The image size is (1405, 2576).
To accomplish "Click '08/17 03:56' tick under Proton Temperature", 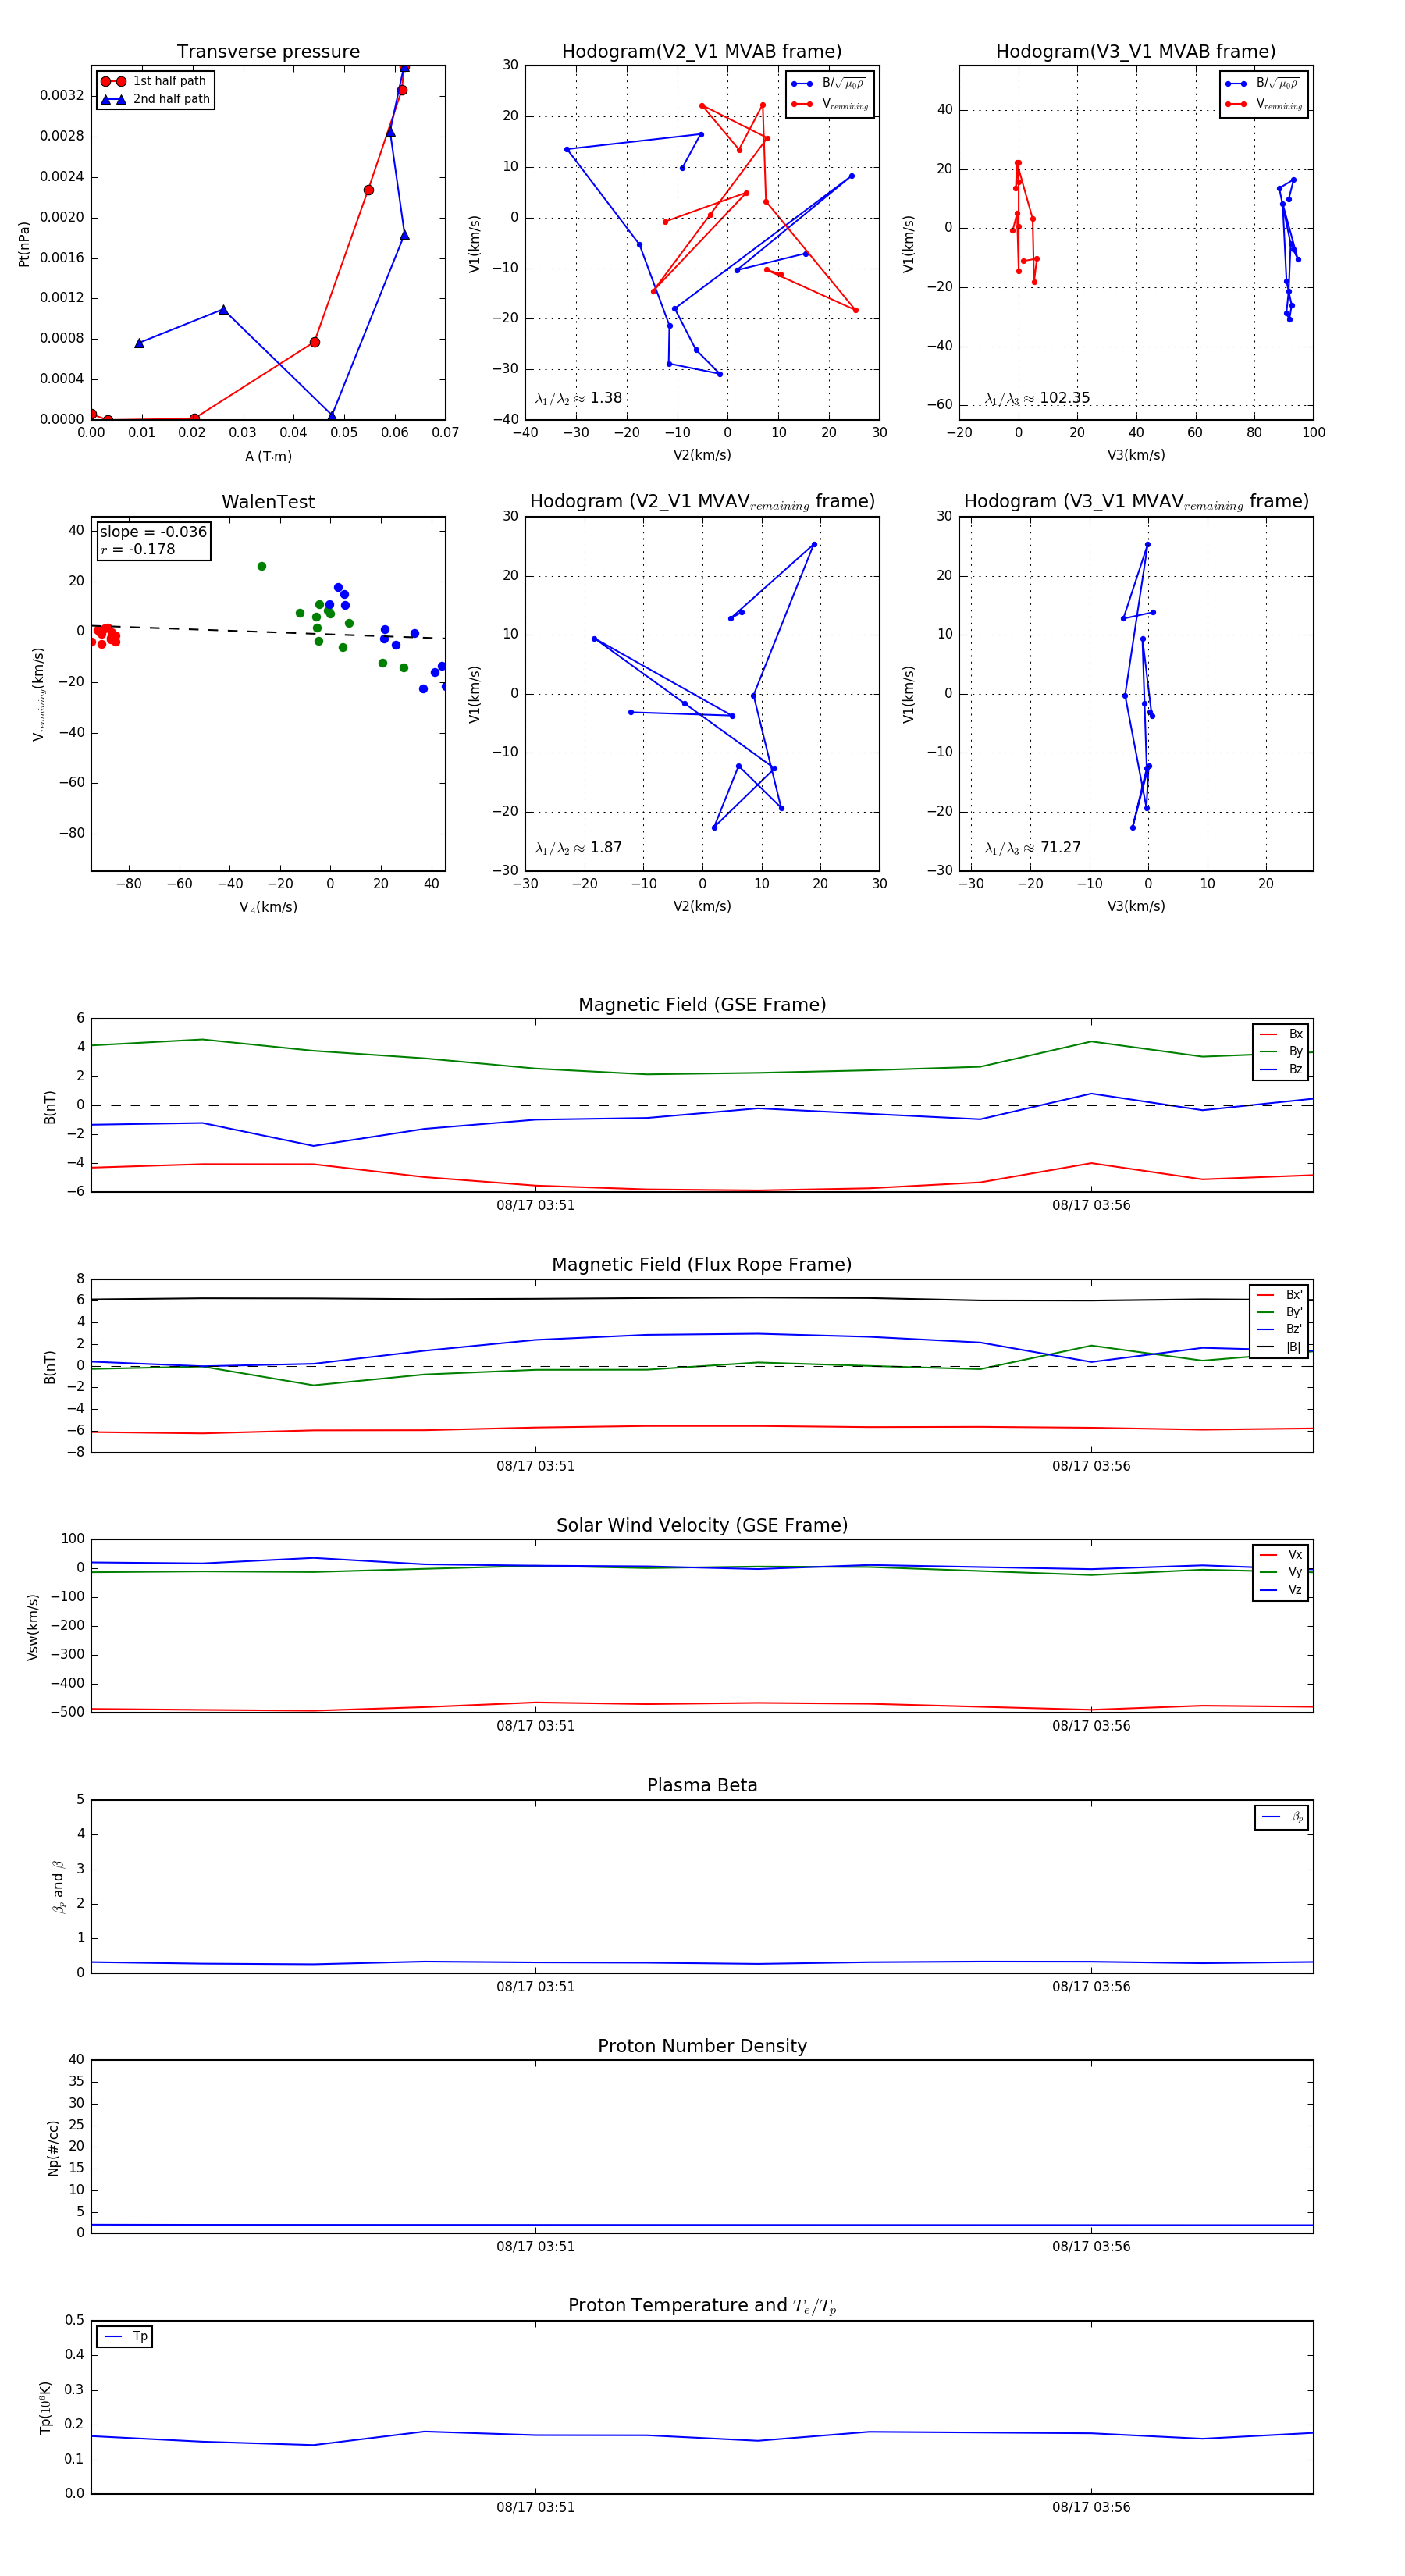I will [1091, 2507].
